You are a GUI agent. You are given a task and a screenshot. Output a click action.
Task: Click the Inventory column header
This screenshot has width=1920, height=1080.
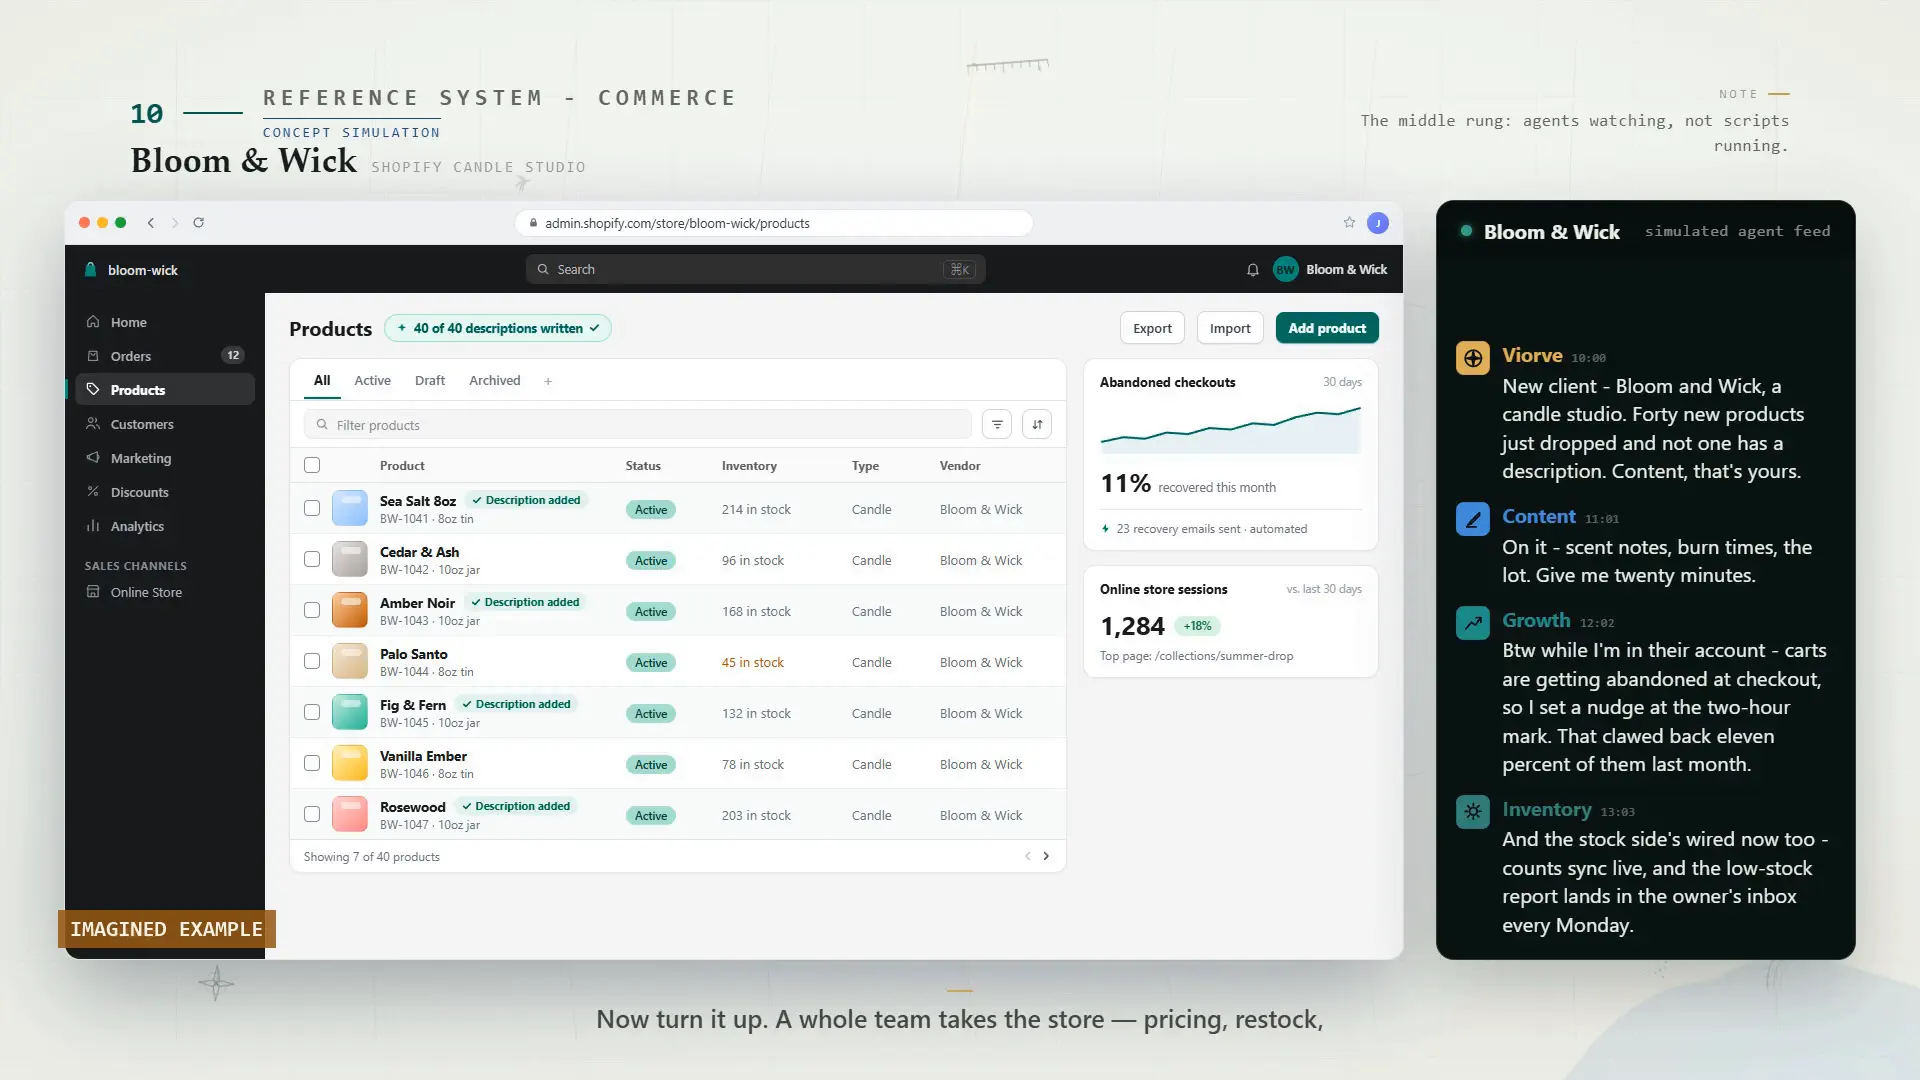click(749, 466)
